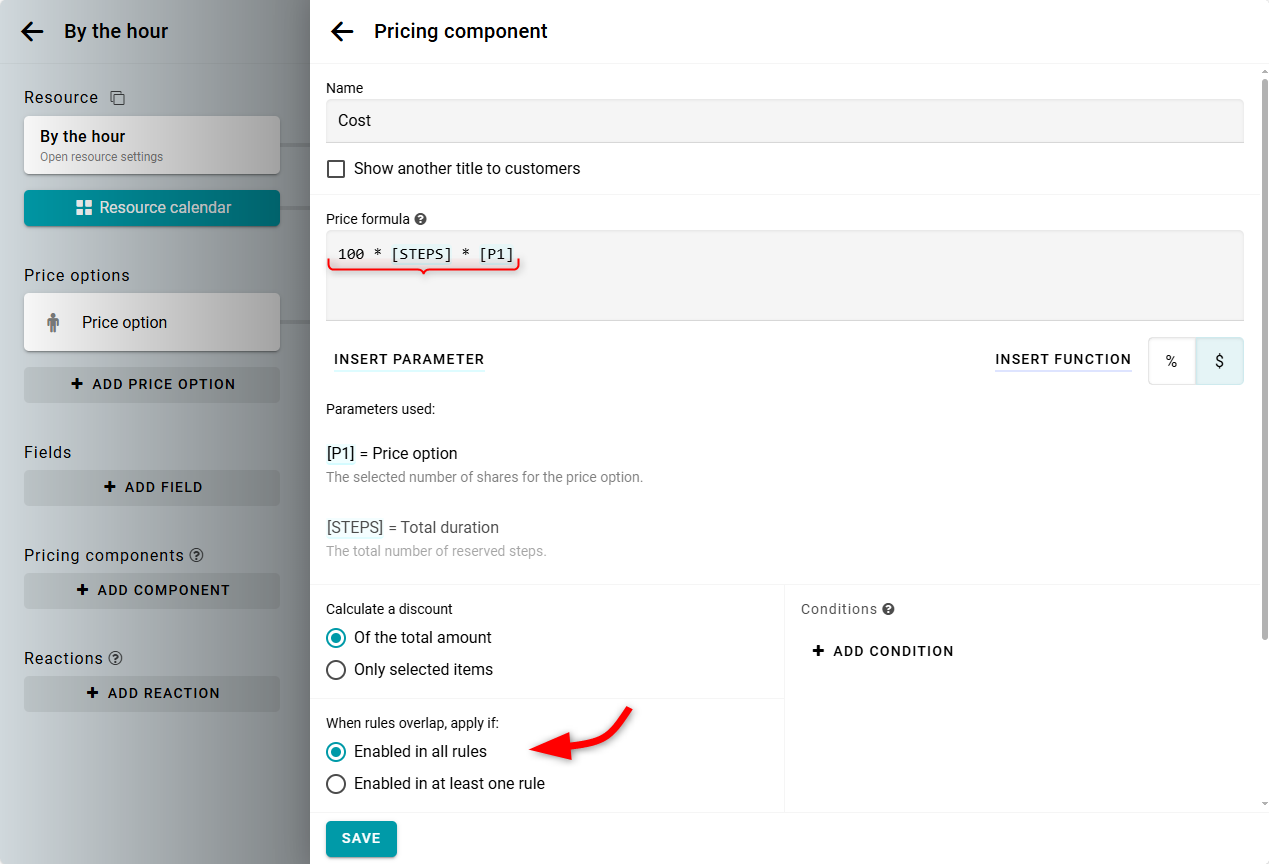Click person icon on Price option card
The image size is (1269, 864).
point(53,323)
